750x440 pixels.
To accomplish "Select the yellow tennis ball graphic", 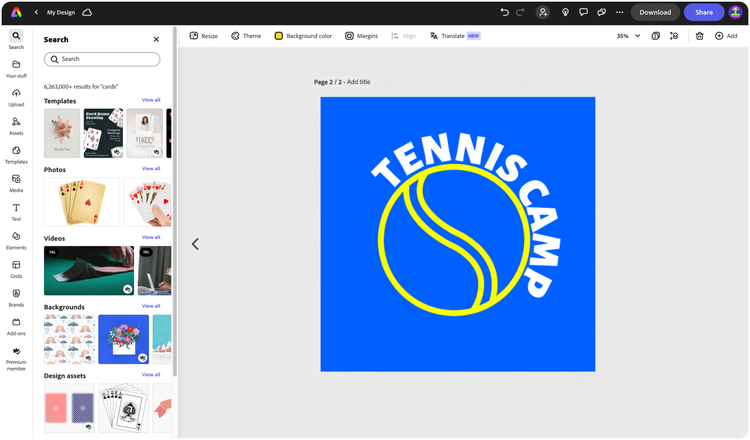I will tap(454, 240).
